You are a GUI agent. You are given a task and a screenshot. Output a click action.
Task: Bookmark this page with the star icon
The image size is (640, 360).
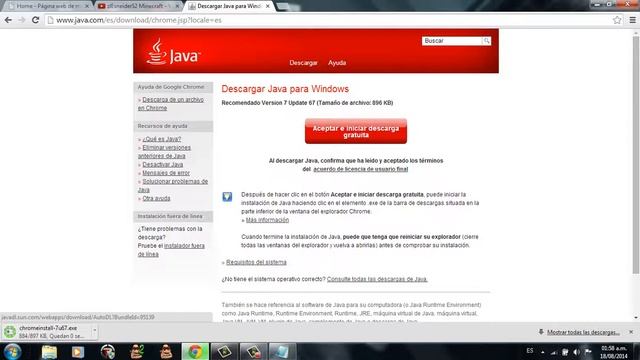pyautogui.click(x=617, y=20)
